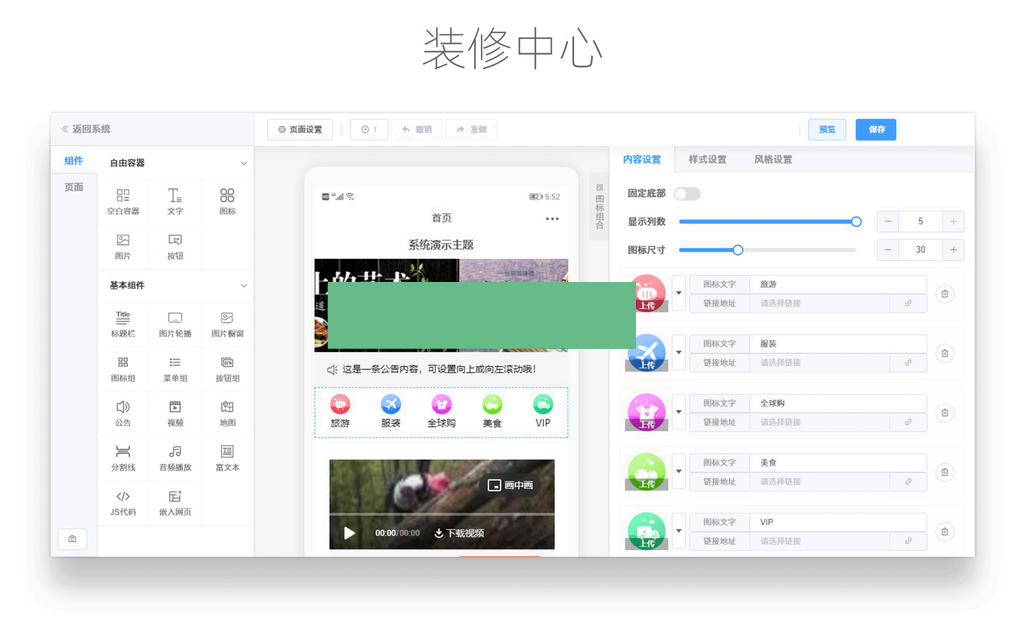Screen dimensions: 1024x635
Task: Open dropdown arrow beside 全球购 icon
Action: coord(679,412)
